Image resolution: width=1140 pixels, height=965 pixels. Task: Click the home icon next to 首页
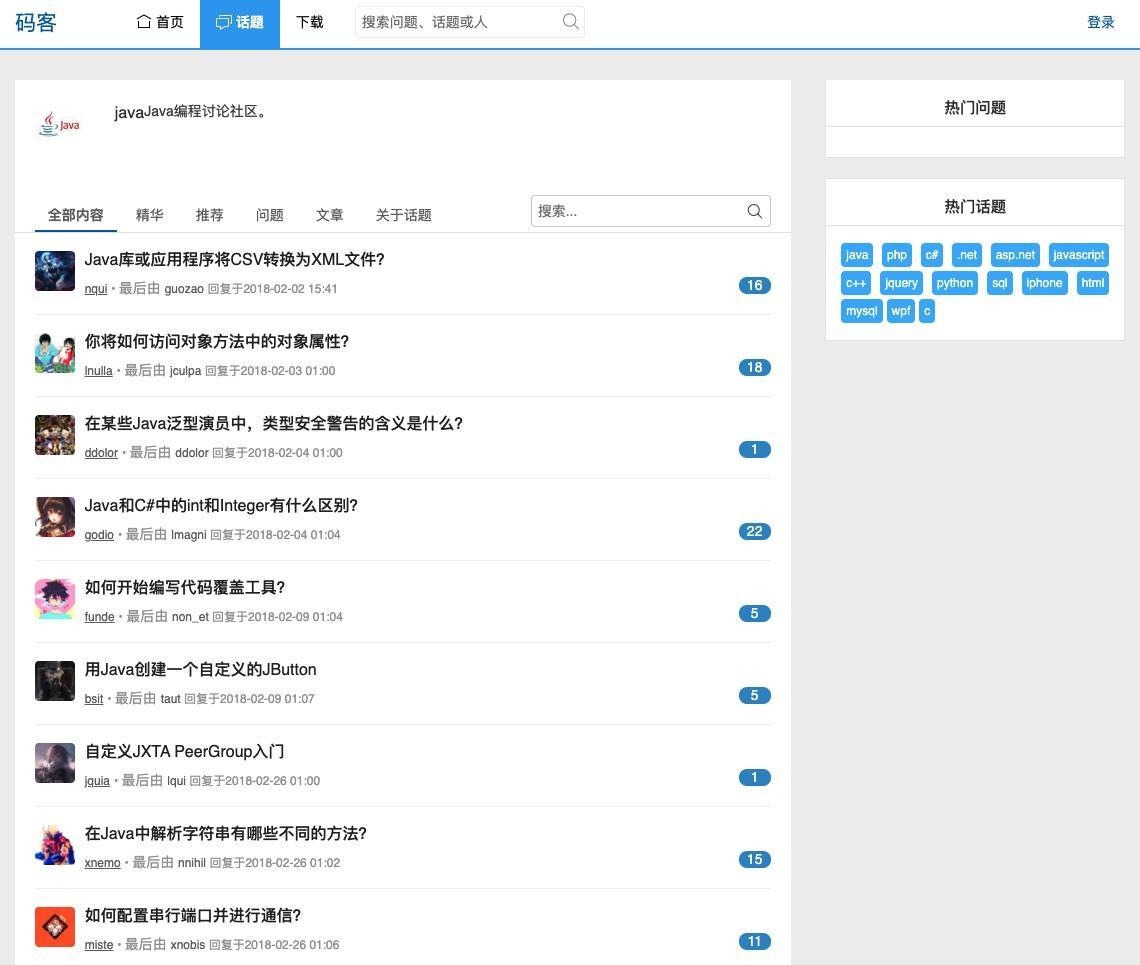coord(142,21)
